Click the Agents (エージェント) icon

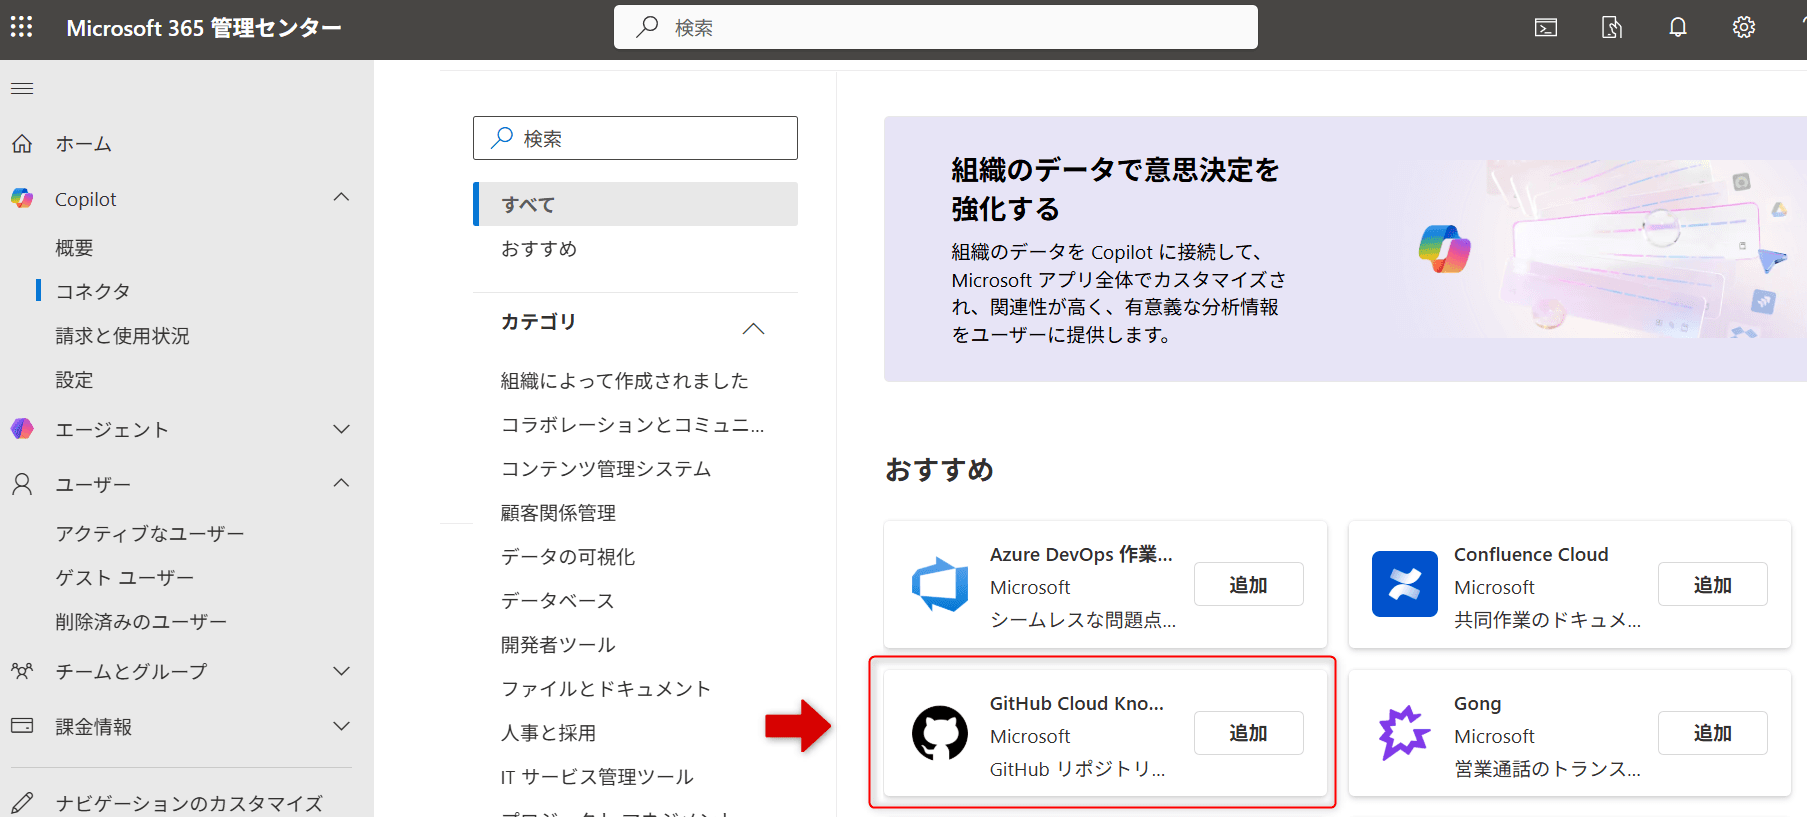22,429
